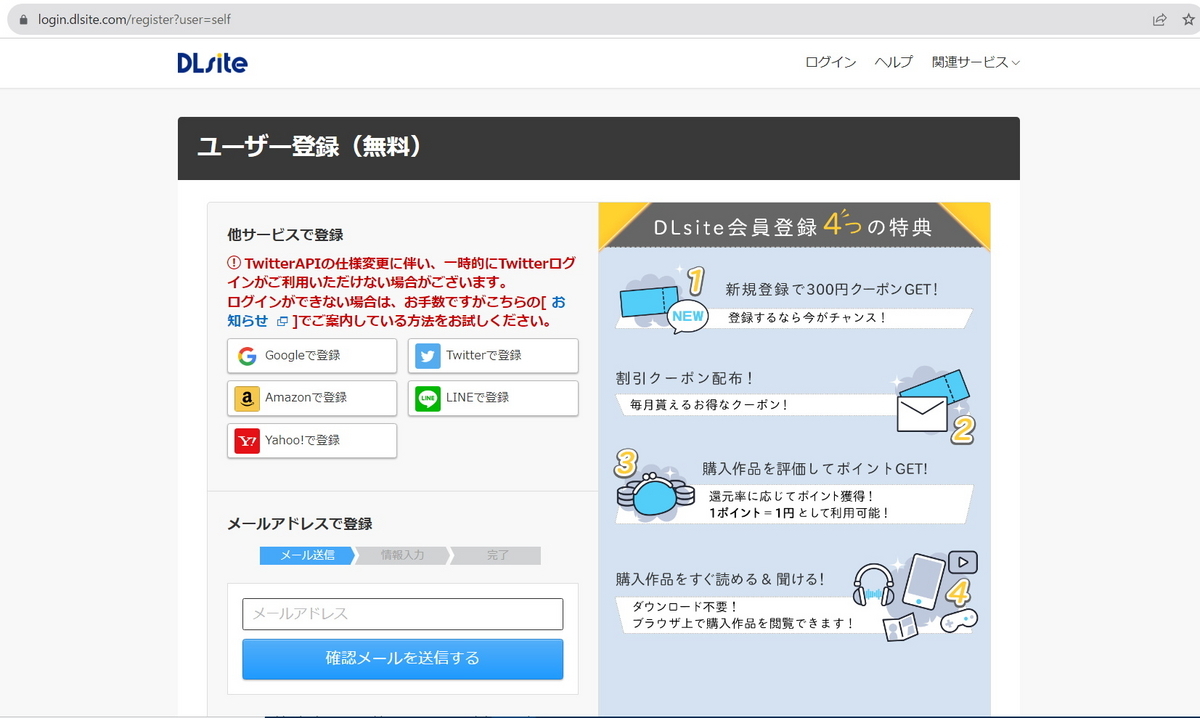
Task: Click the LINE logo icon
Action: point(428,398)
